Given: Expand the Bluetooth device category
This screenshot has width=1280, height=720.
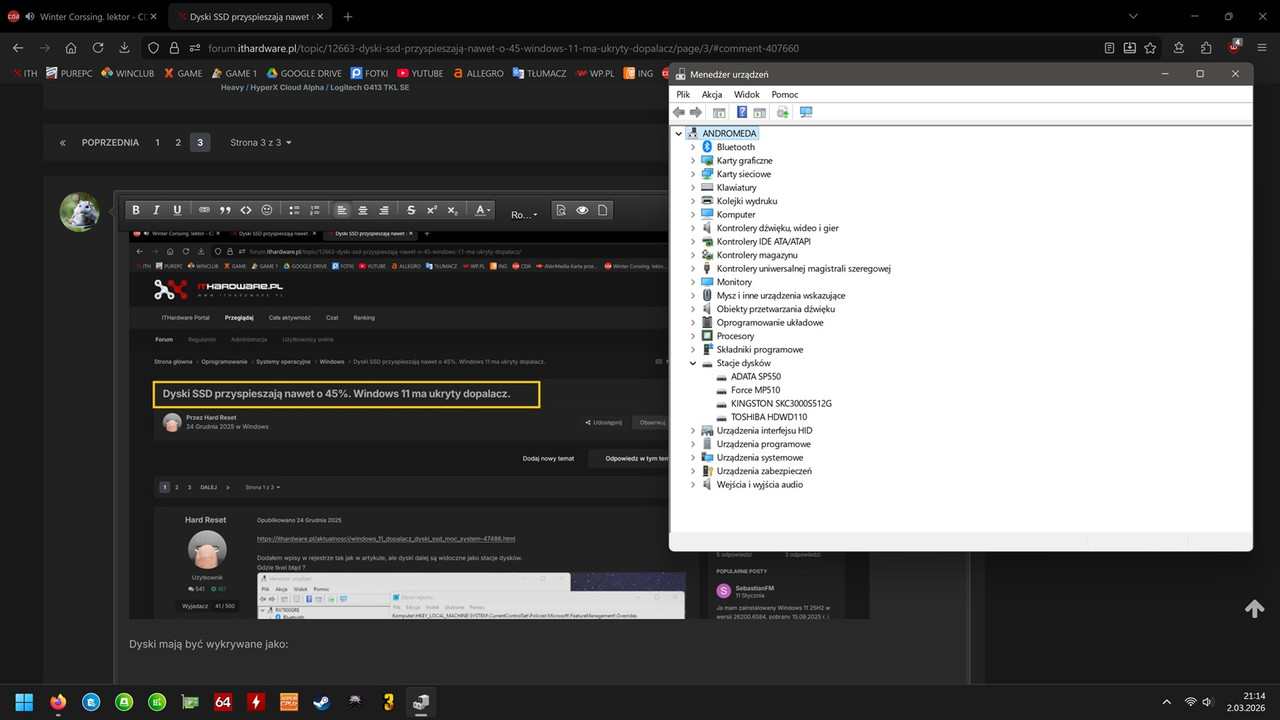Looking at the screenshot, I should tap(693, 147).
